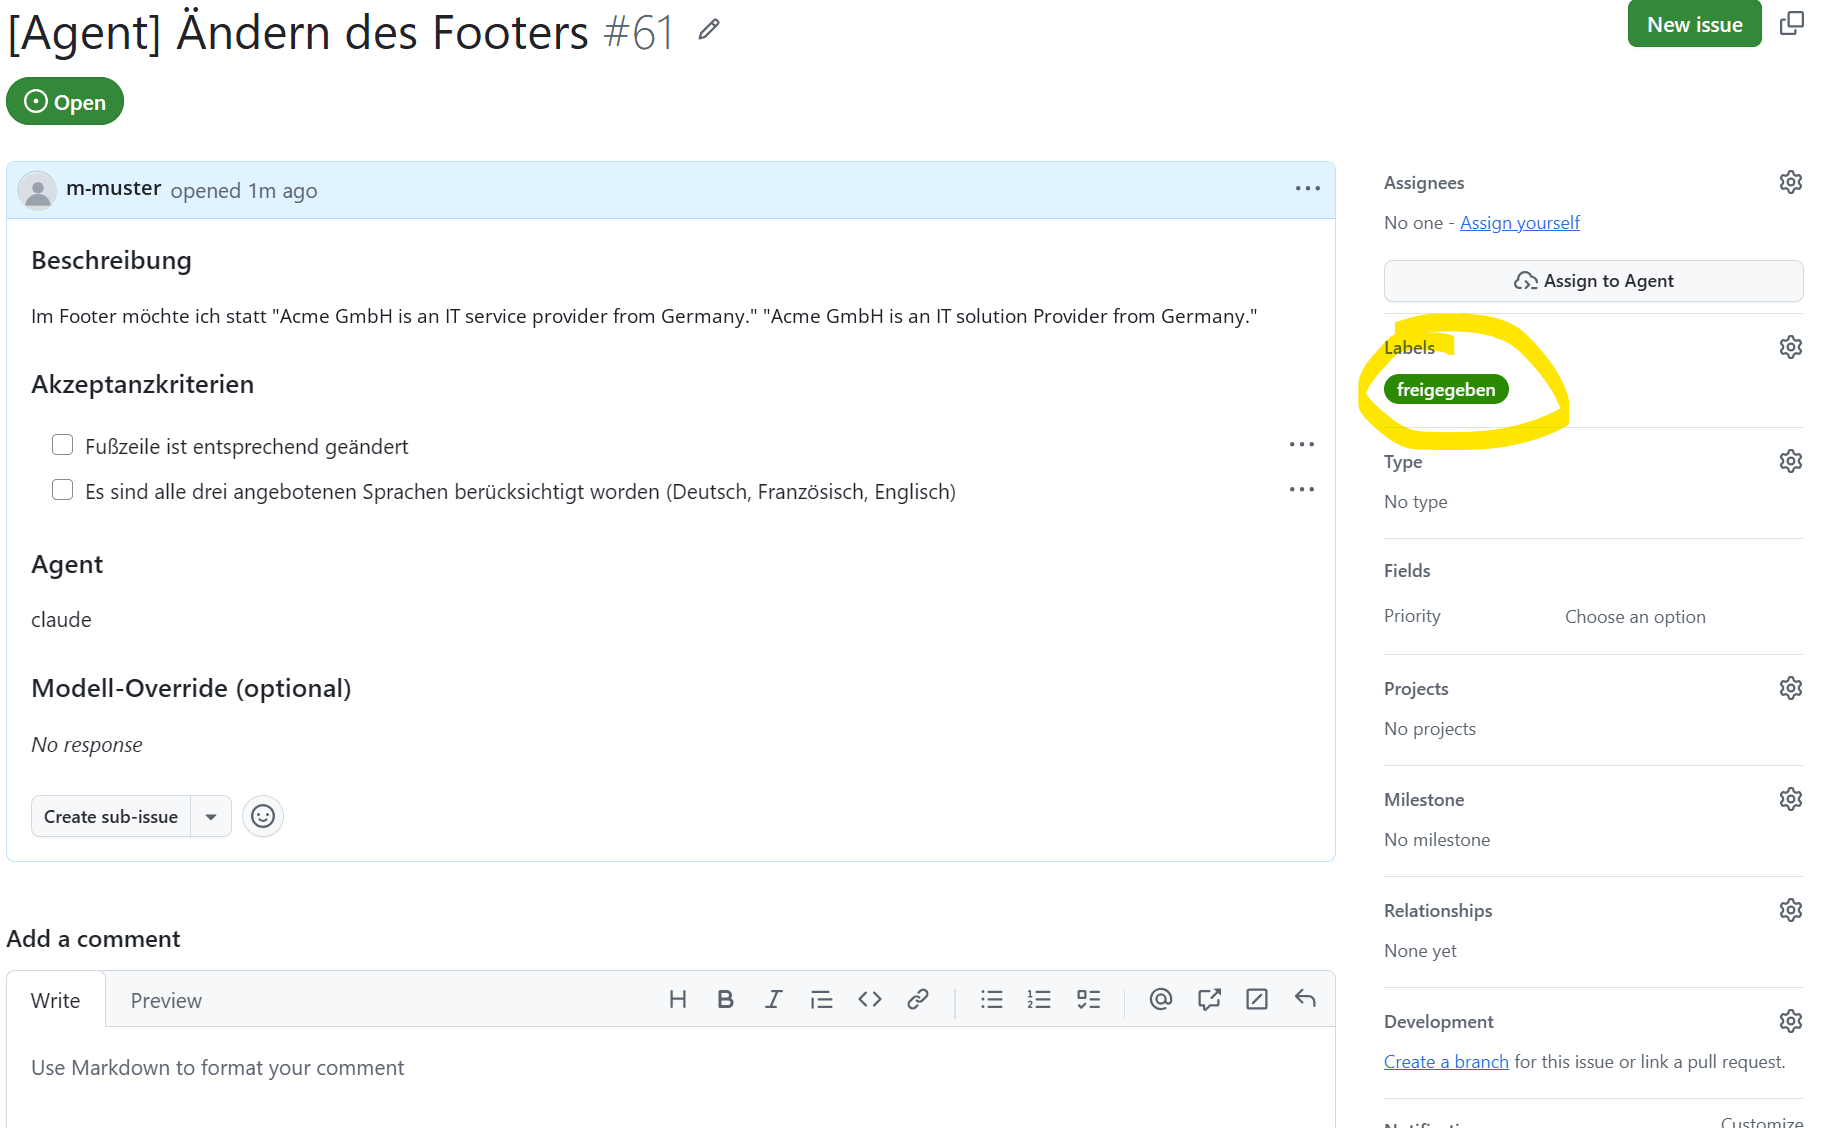1837x1128 pixels.
Task: Click the 'No response' text
Action: coord(87,745)
